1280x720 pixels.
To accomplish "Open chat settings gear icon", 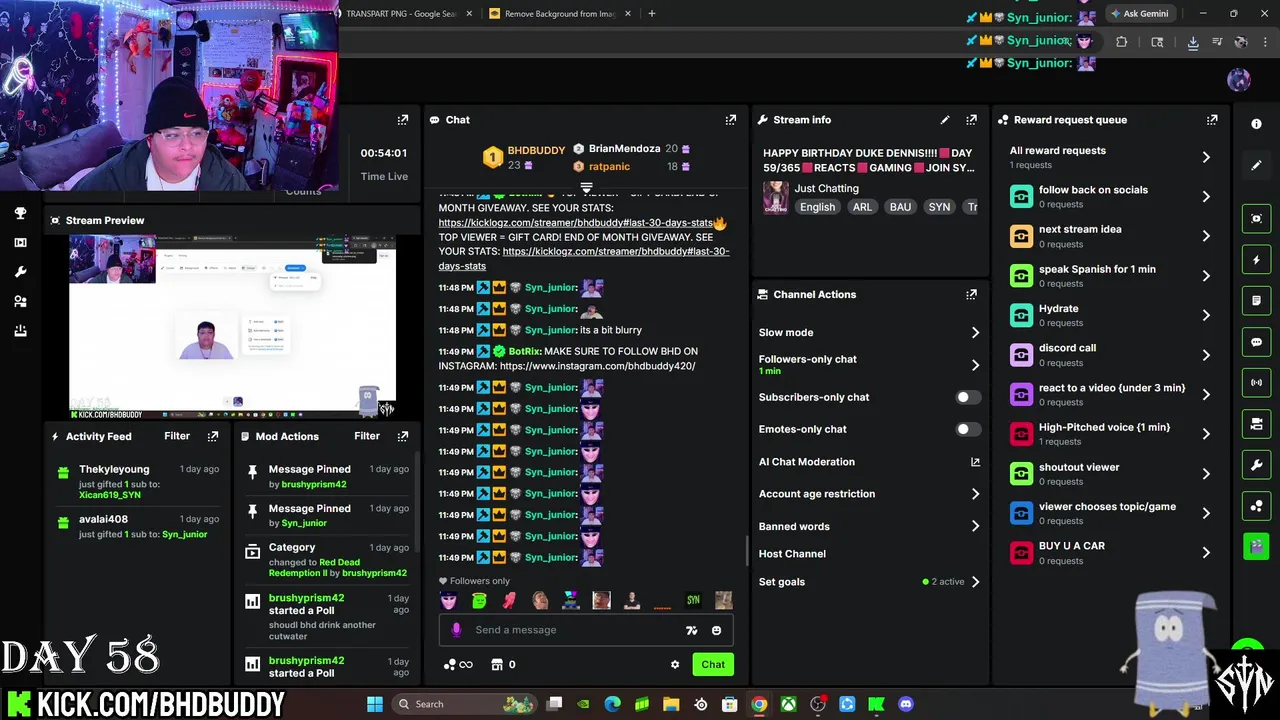I will pyautogui.click(x=675, y=665).
